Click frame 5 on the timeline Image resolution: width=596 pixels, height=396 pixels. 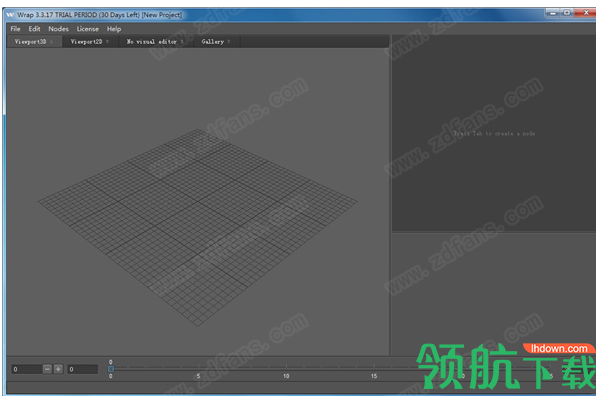click(x=198, y=375)
